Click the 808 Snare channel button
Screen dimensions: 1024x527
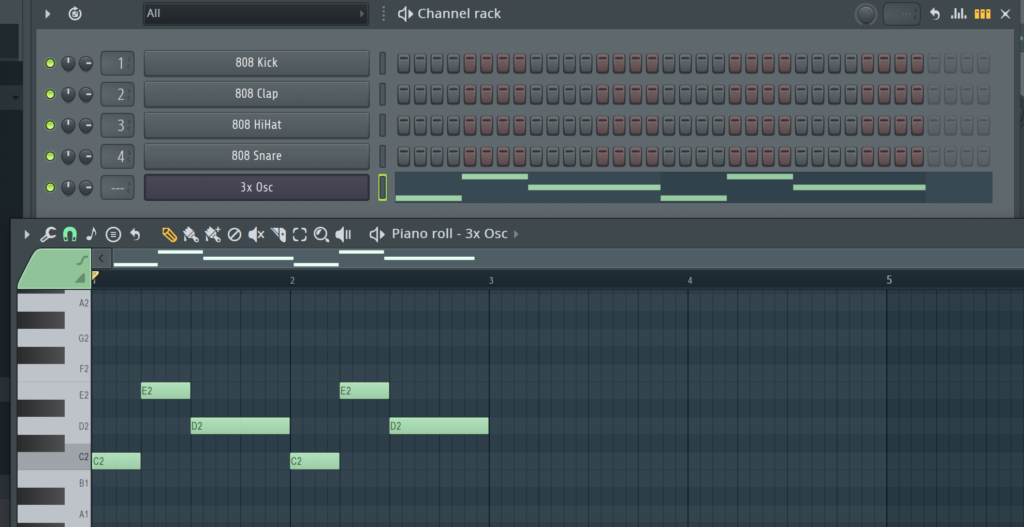coord(256,156)
